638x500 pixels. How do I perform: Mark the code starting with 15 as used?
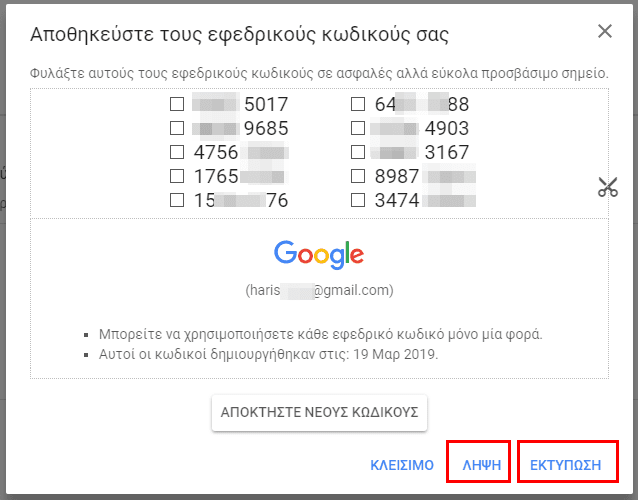(x=177, y=200)
